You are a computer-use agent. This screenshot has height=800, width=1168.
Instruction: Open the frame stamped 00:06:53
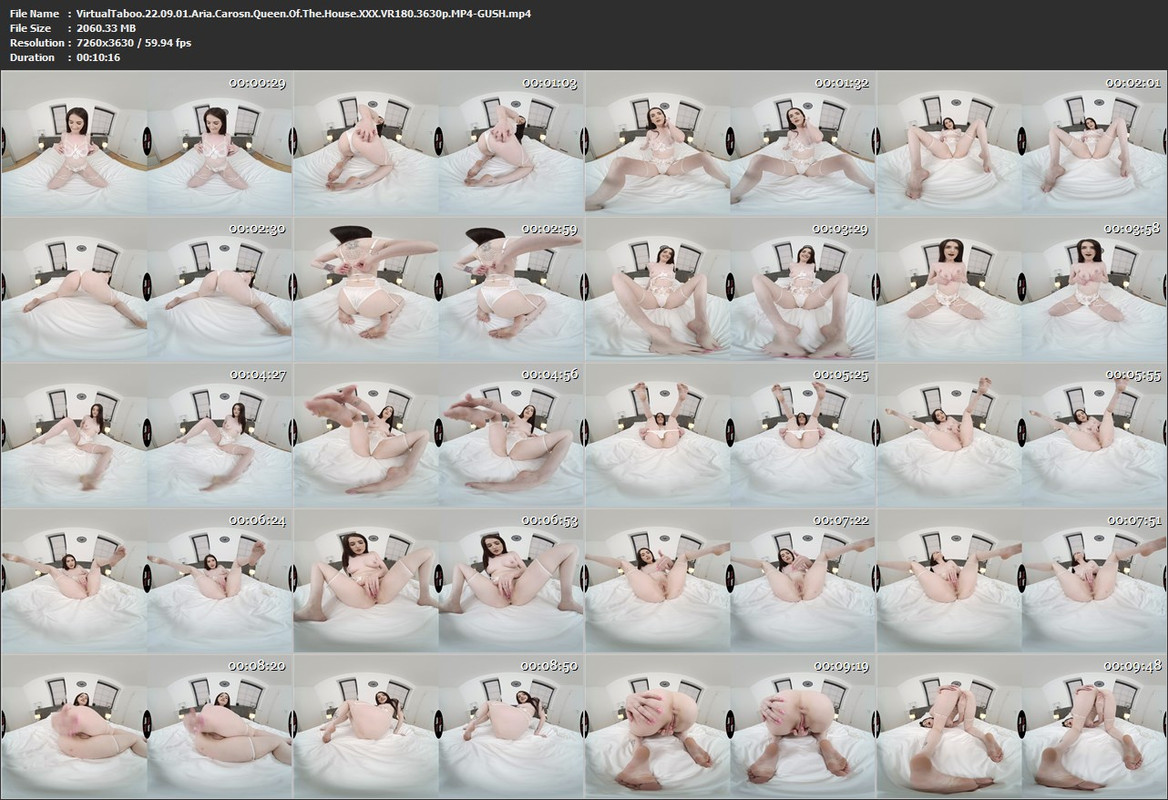pos(439,581)
